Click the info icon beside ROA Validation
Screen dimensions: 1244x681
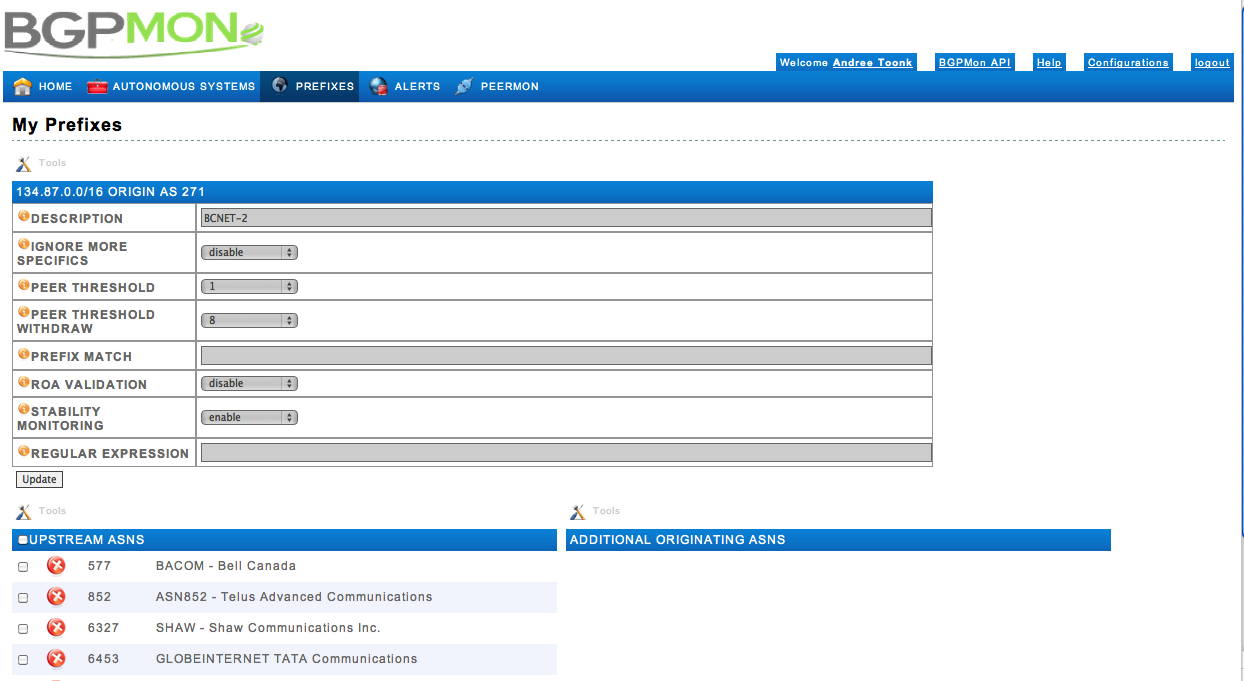pyautogui.click(x=24, y=383)
